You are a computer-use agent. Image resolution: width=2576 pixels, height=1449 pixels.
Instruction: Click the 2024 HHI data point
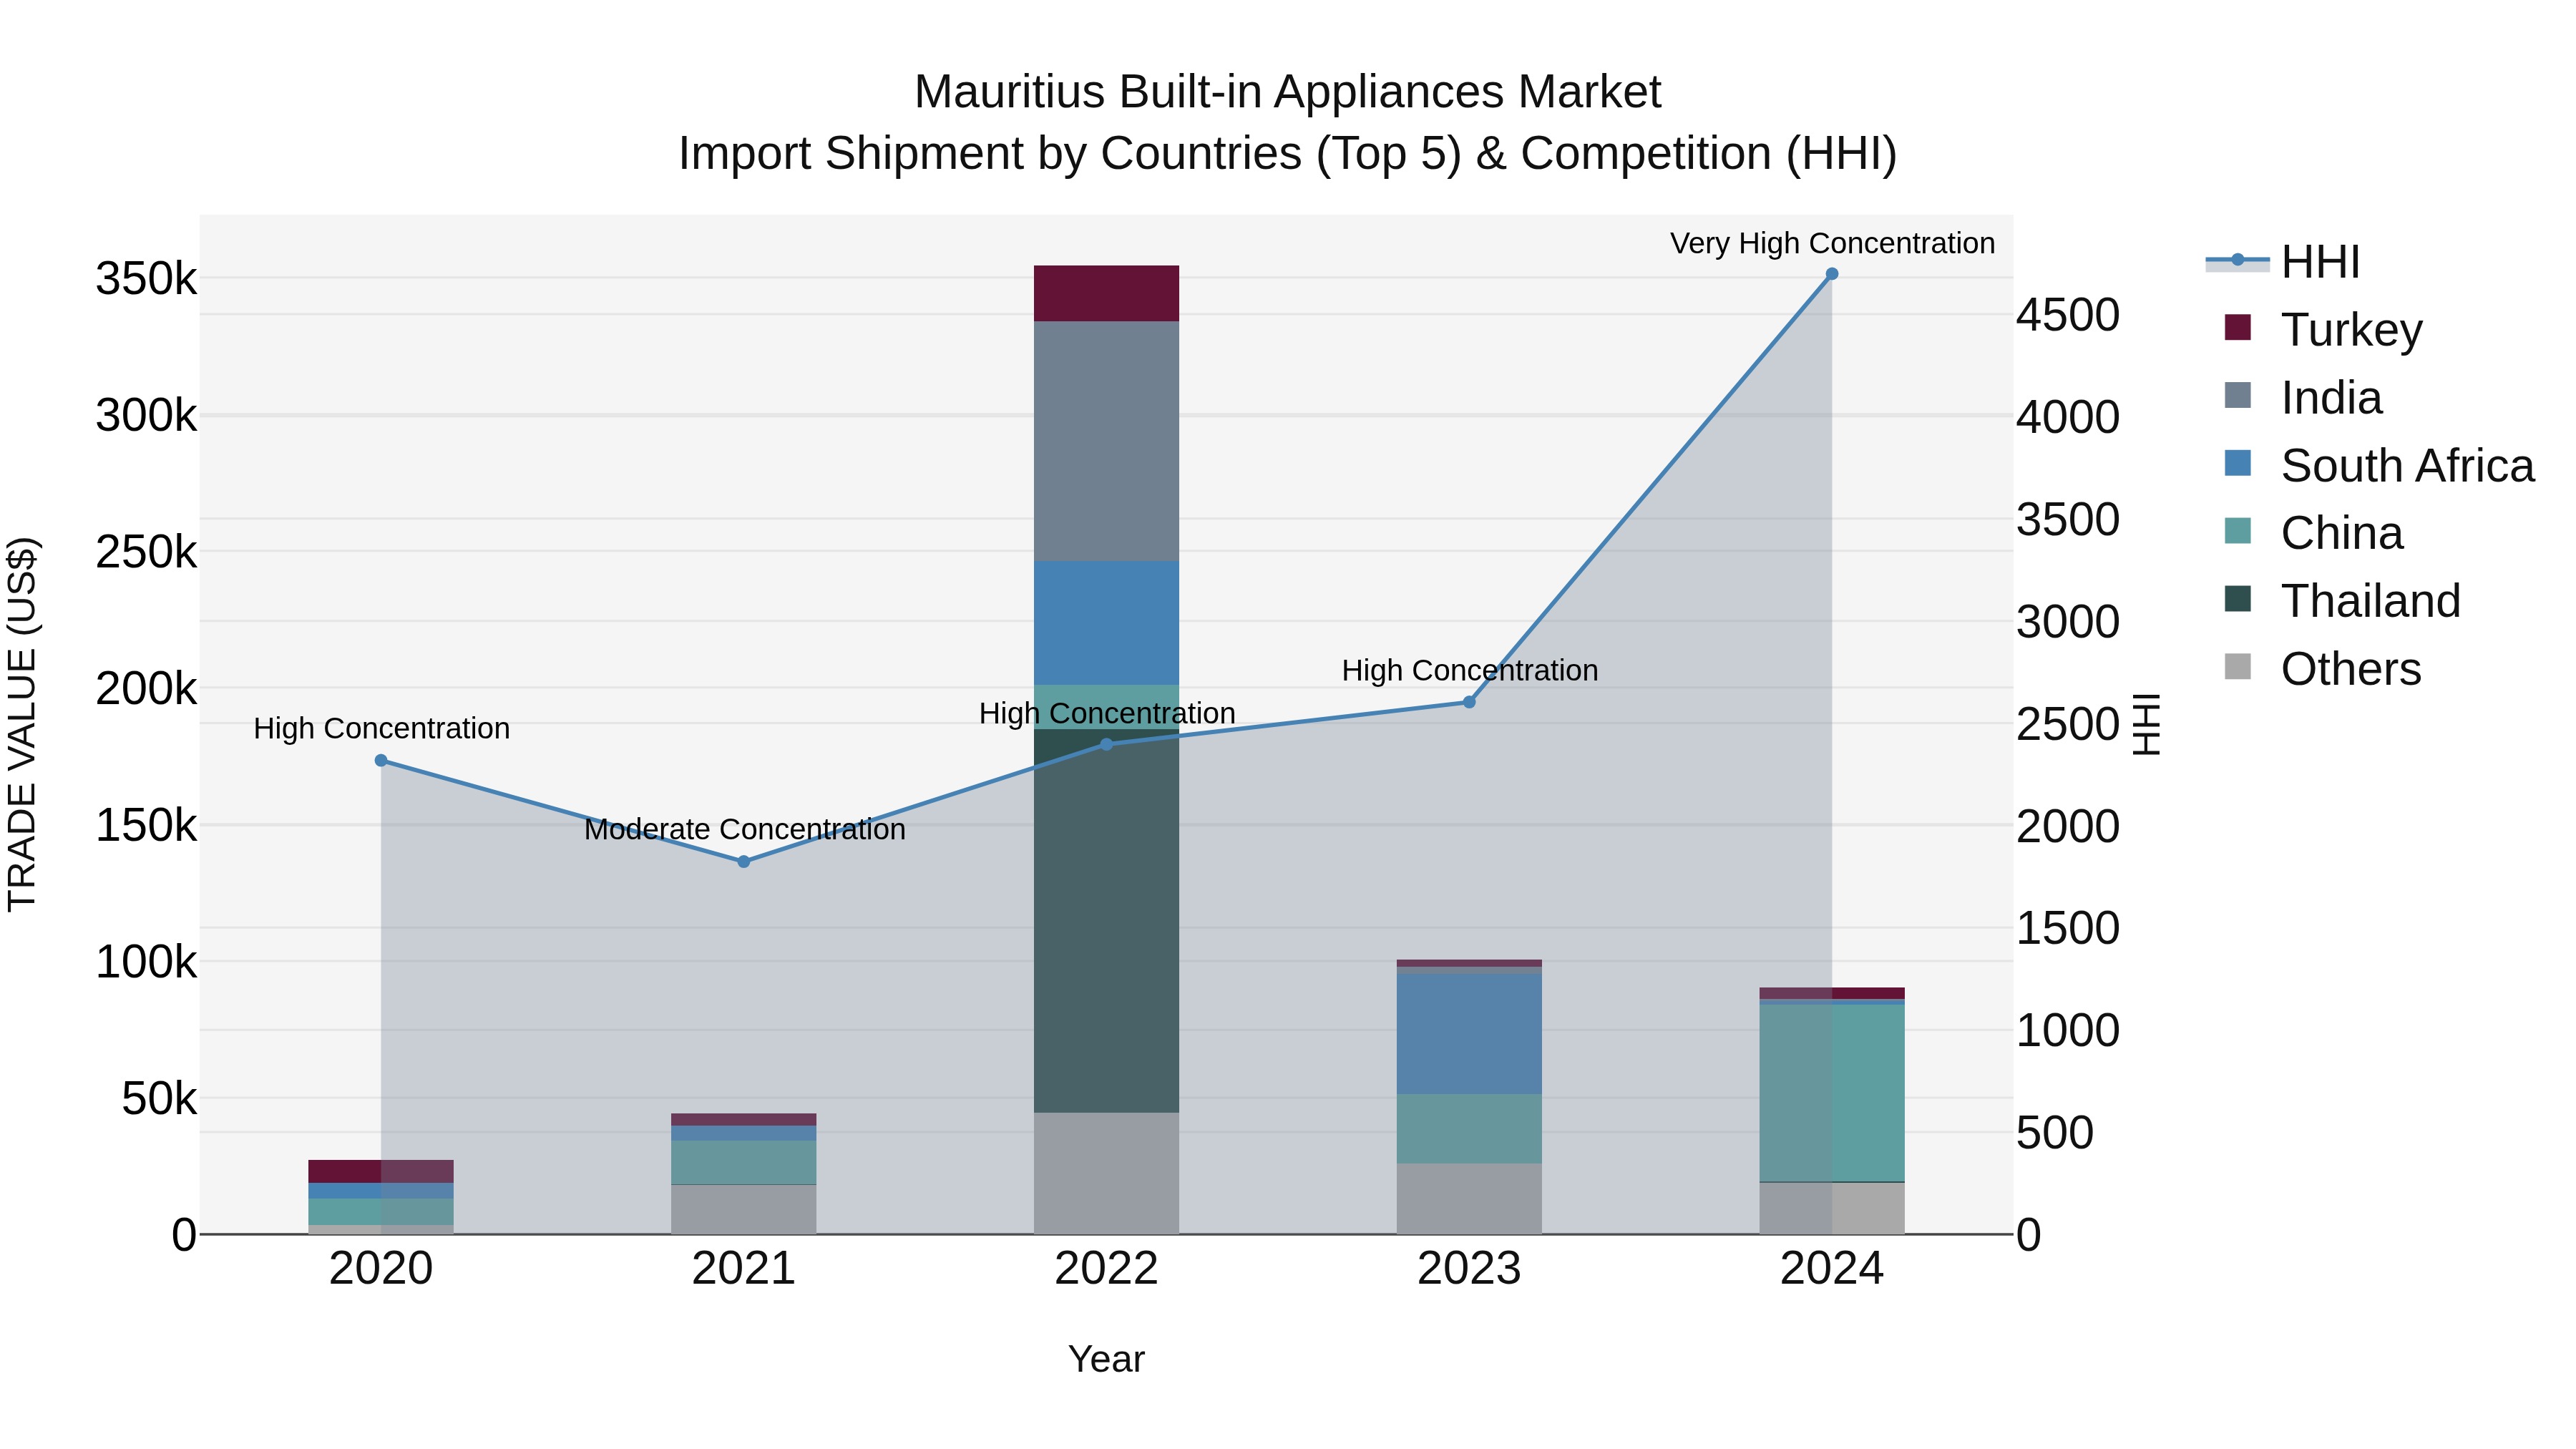coord(1832,274)
